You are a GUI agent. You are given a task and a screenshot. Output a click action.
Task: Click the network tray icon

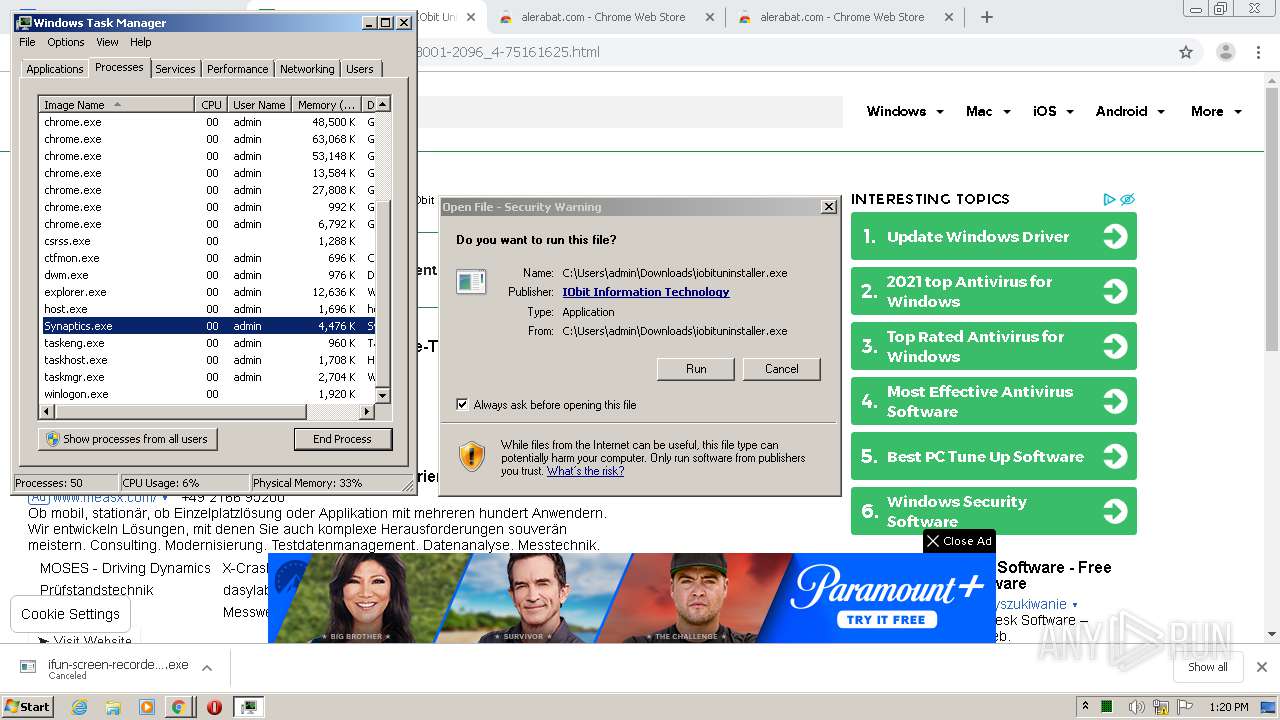pyautogui.click(x=1161, y=707)
